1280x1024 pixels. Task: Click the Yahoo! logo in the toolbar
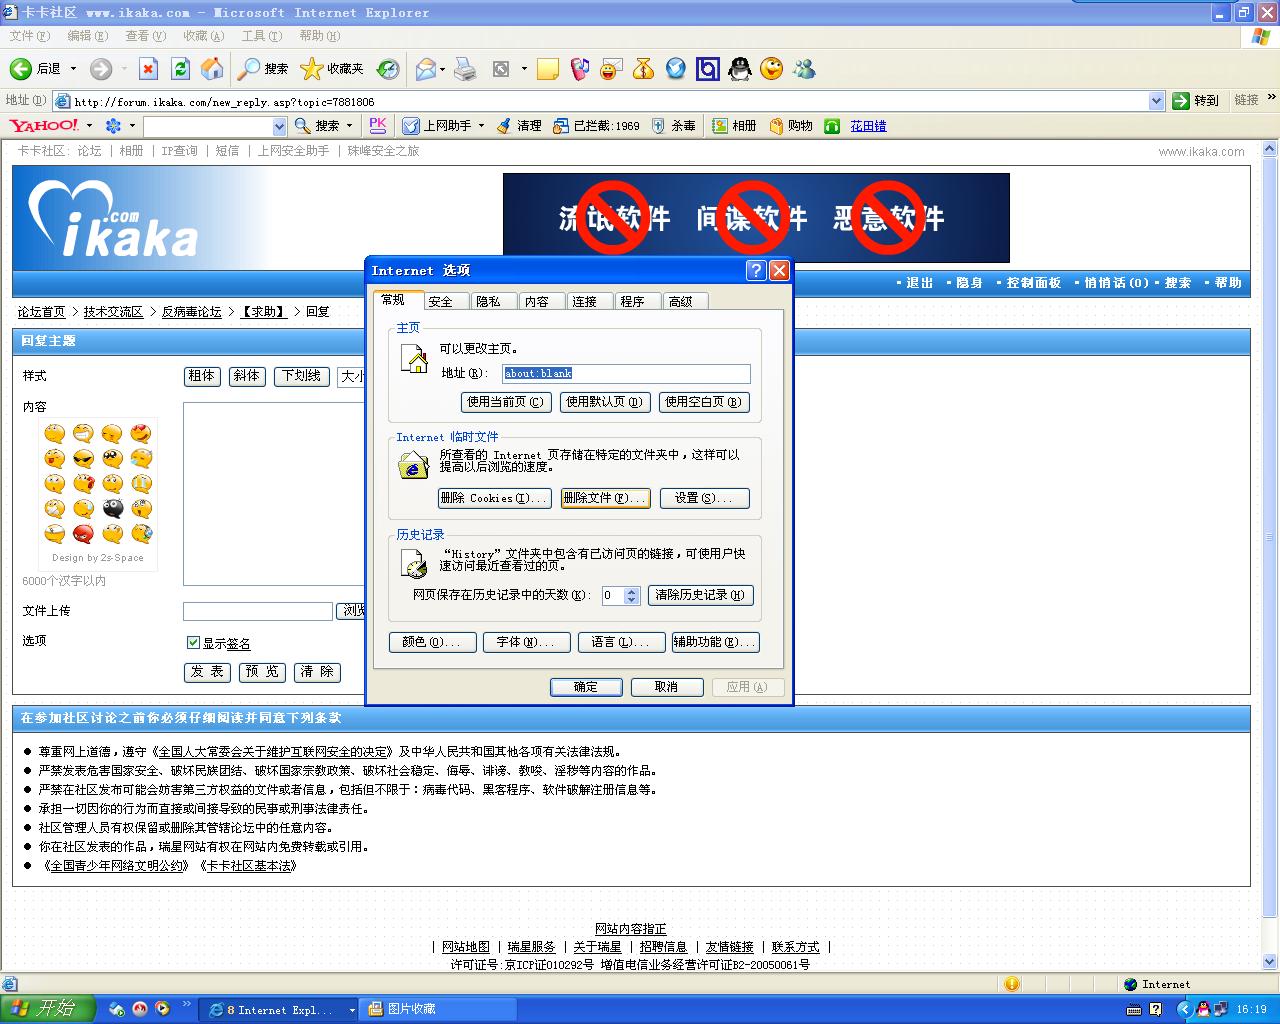tap(44, 125)
